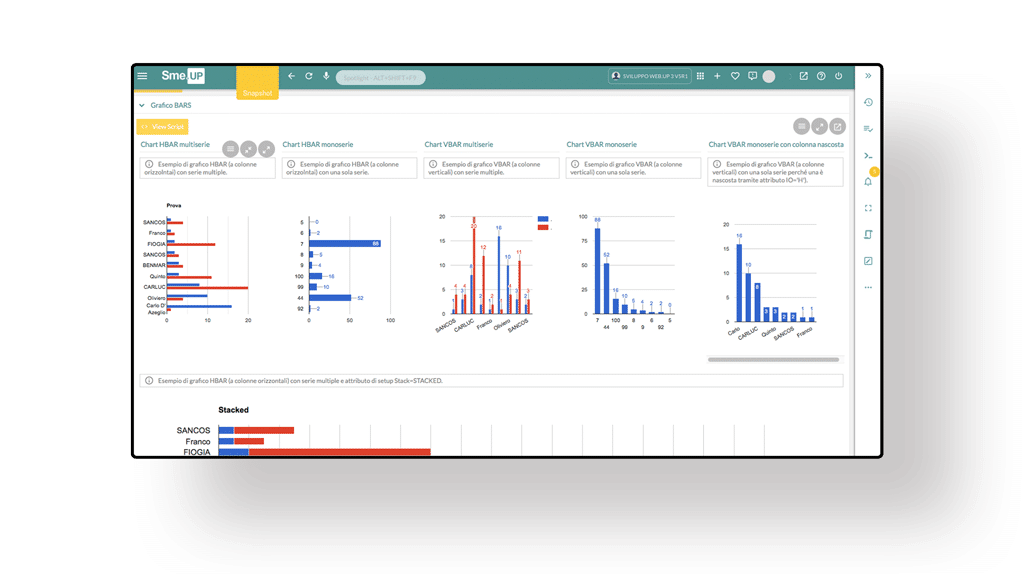Click the heart favorites icon
Screen dimensions: 1025x584
point(735,76)
